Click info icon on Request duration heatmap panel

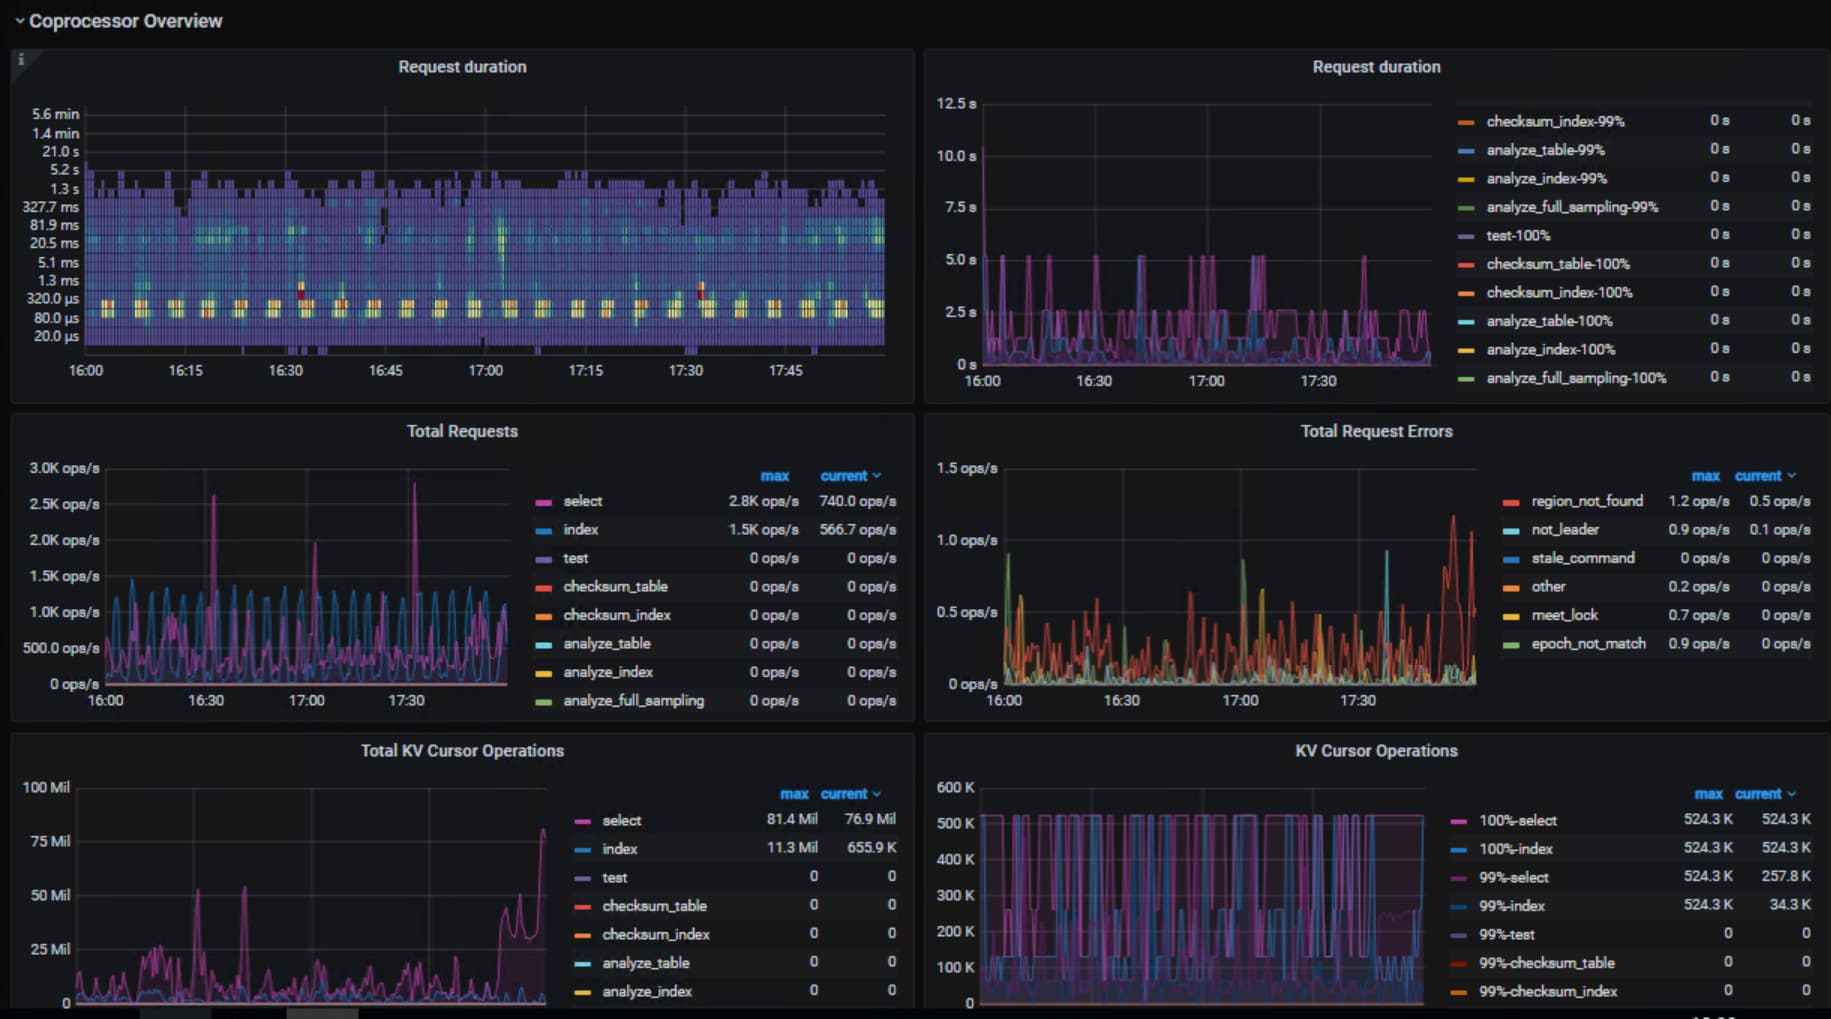pos(21,60)
